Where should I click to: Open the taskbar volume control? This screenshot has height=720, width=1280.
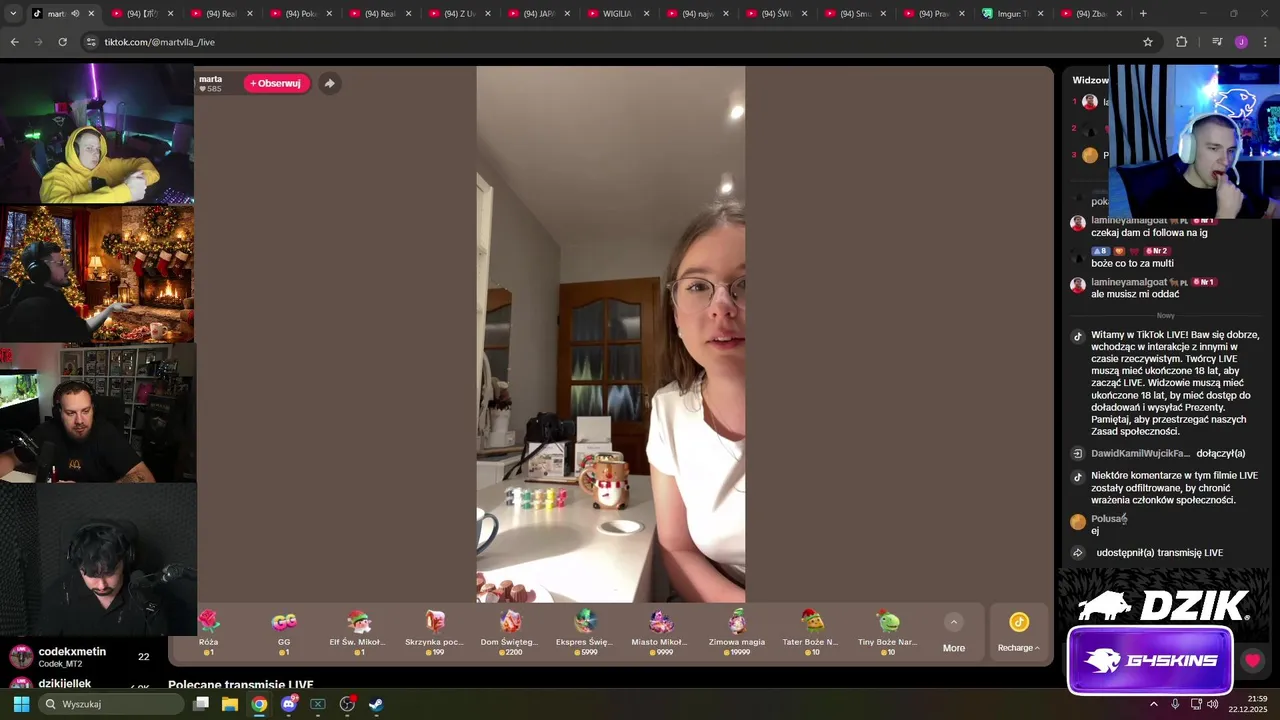(x=1213, y=704)
